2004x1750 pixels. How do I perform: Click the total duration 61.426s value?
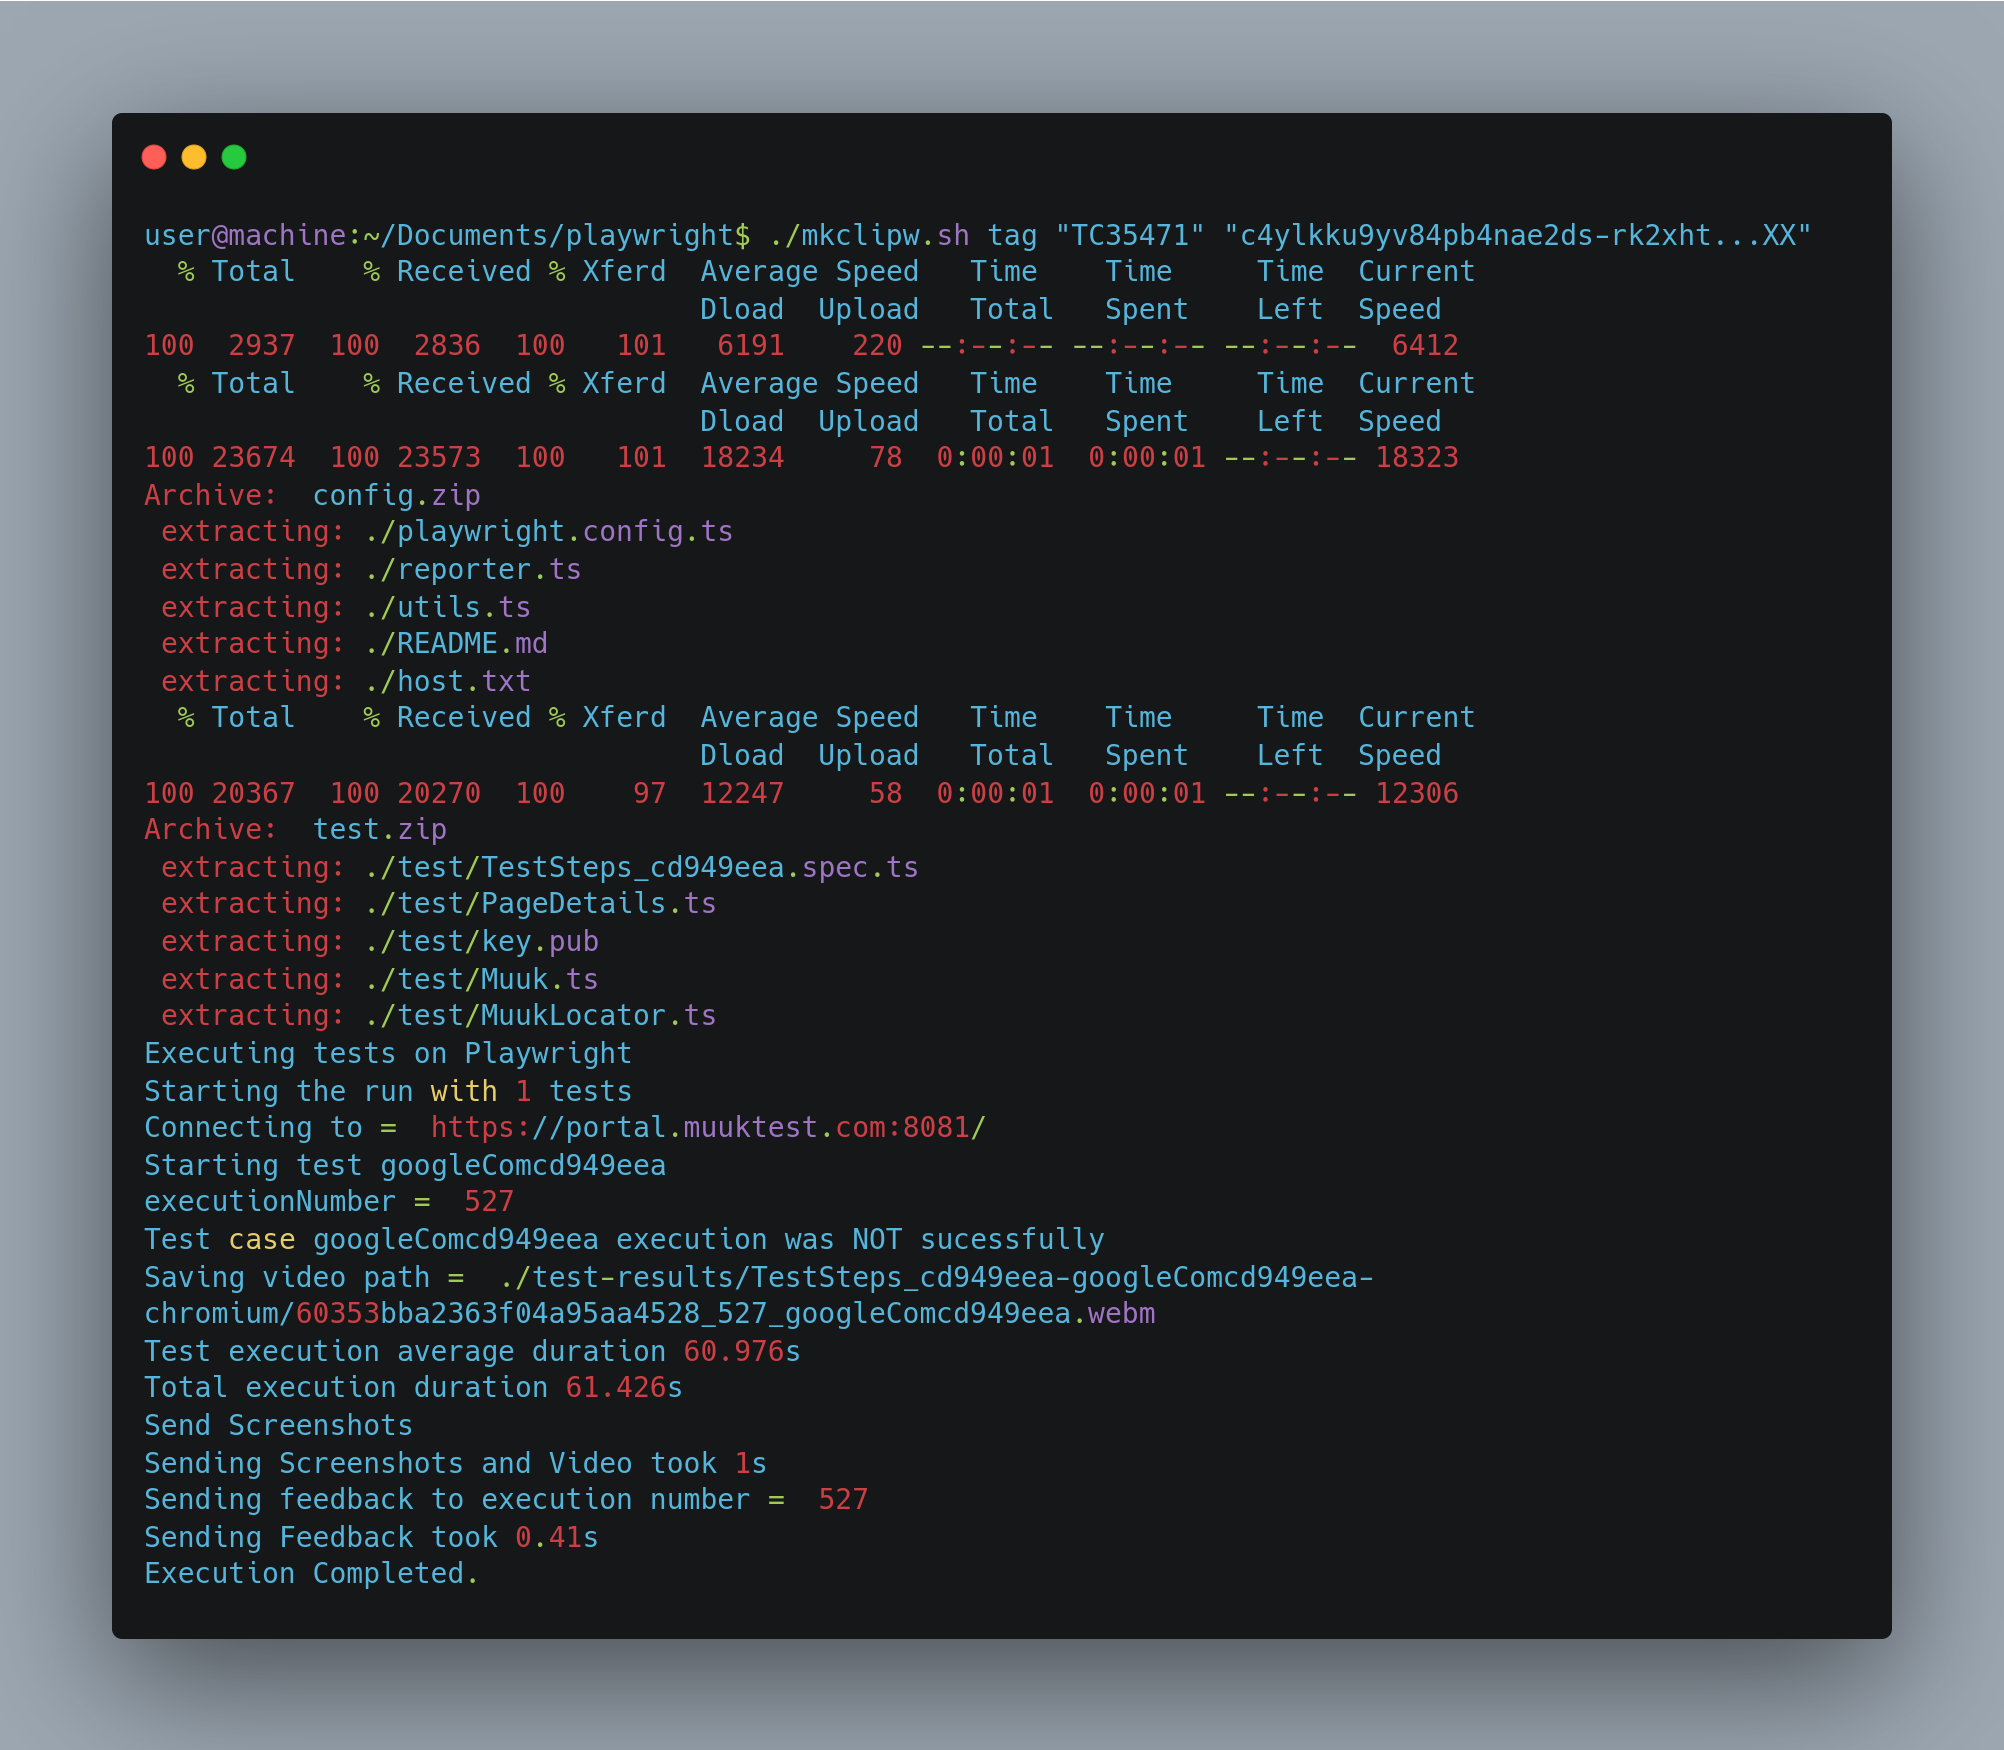point(624,1387)
